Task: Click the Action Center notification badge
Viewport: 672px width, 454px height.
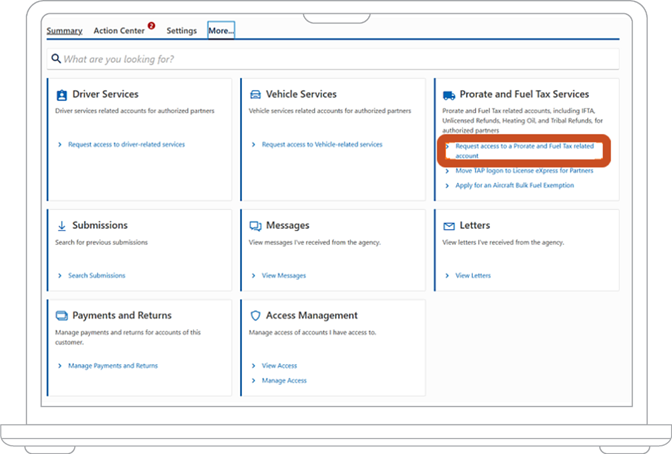Action: 151,25
